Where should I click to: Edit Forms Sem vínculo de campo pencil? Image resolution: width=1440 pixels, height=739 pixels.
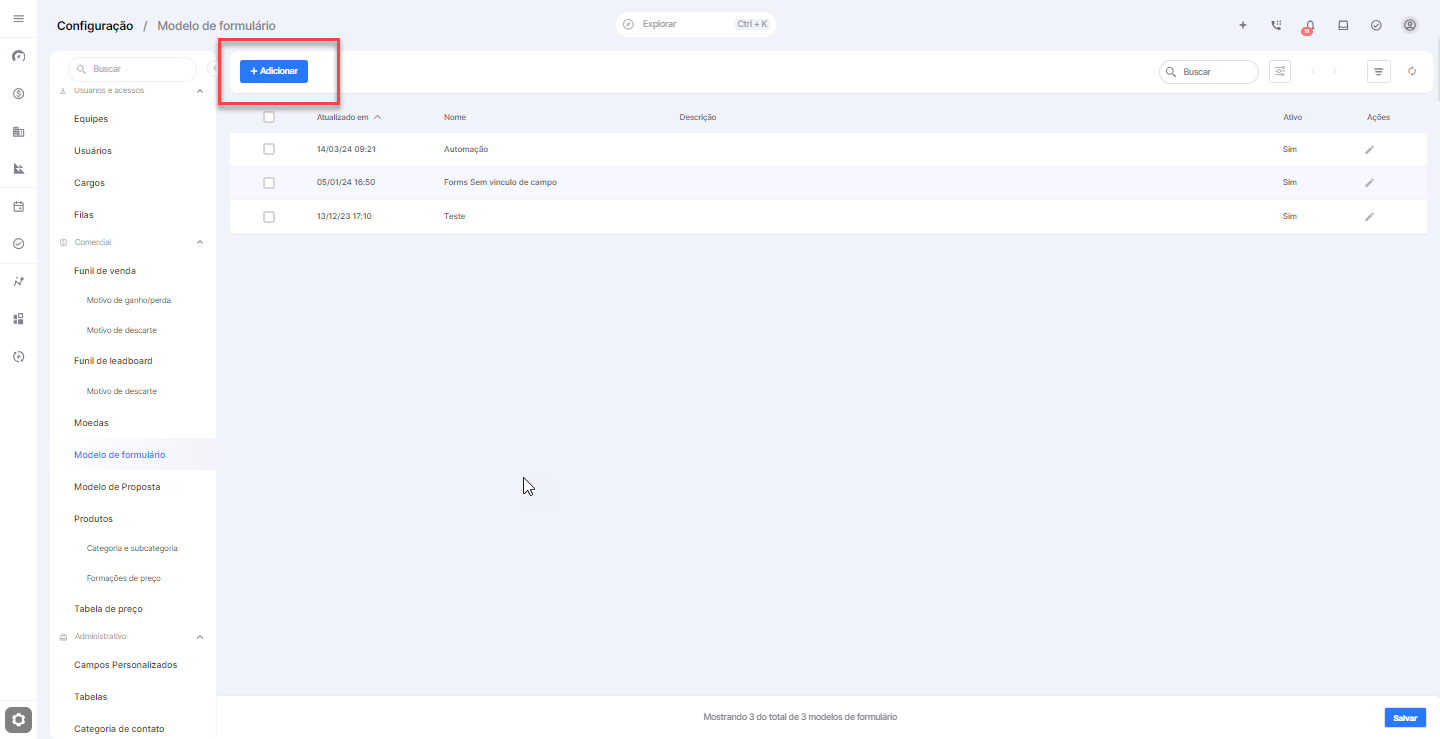click(1370, 183)
